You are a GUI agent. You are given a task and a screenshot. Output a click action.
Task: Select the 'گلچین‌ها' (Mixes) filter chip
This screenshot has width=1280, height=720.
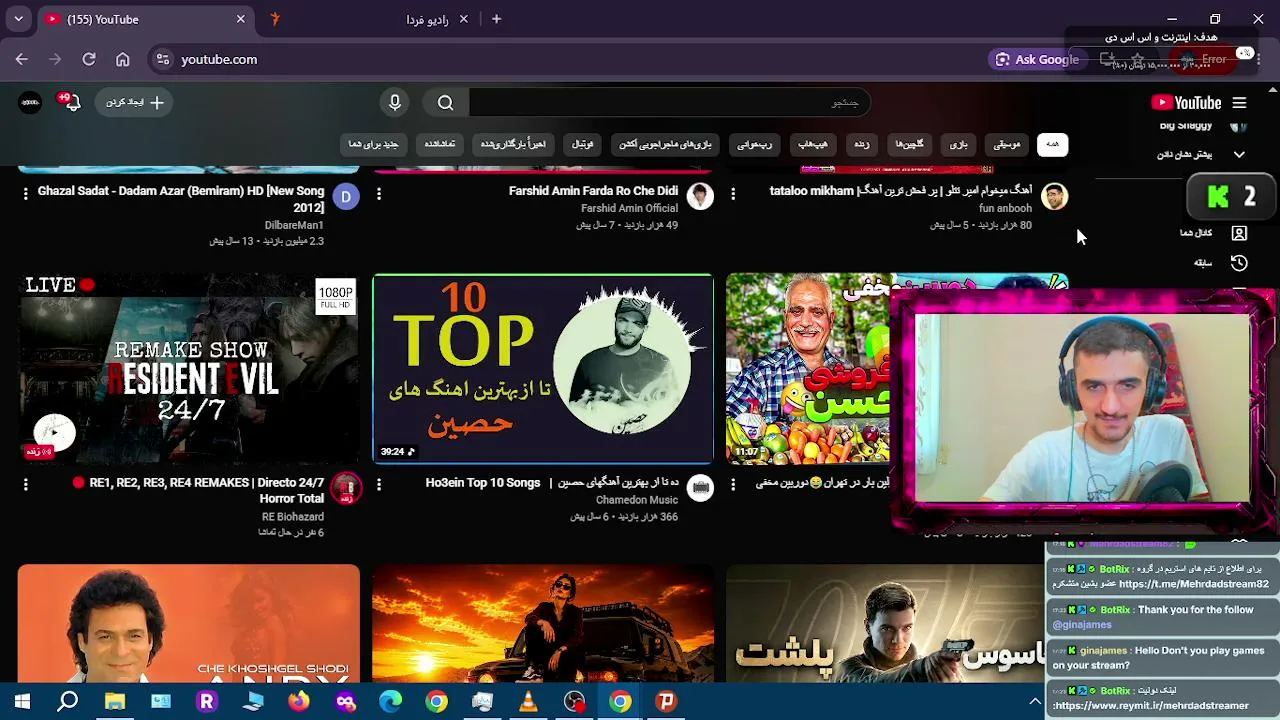pyautogui.click(x=909, y=144)
